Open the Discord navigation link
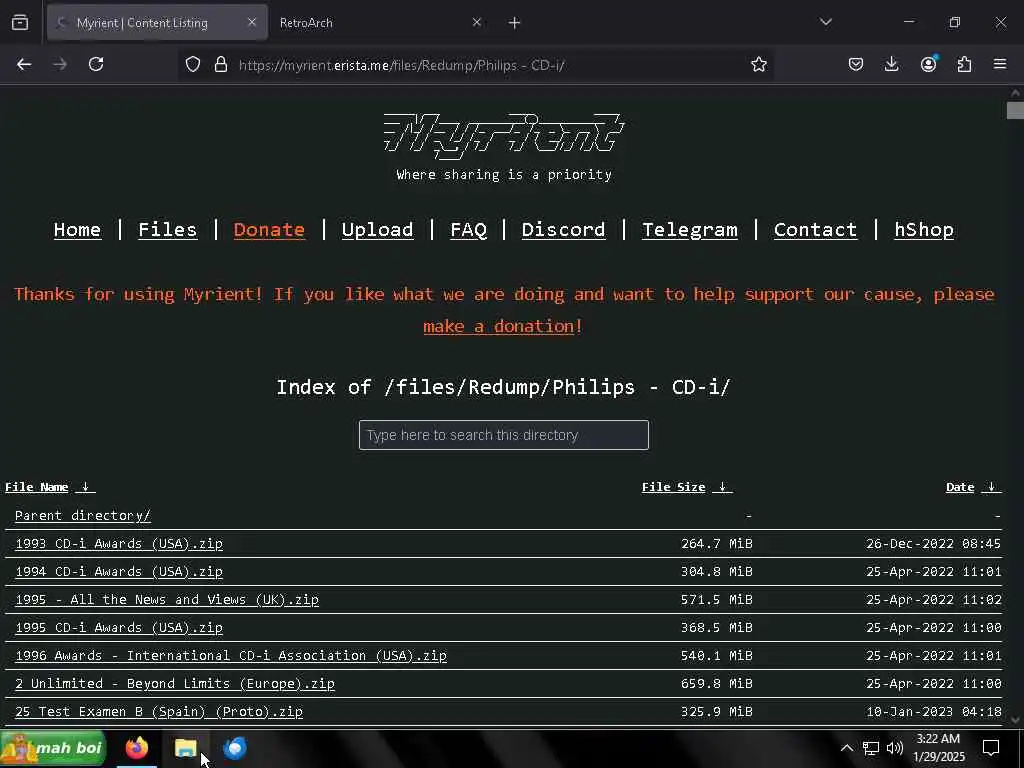The width and height of the screenshot is (1024, 768). 563,230
